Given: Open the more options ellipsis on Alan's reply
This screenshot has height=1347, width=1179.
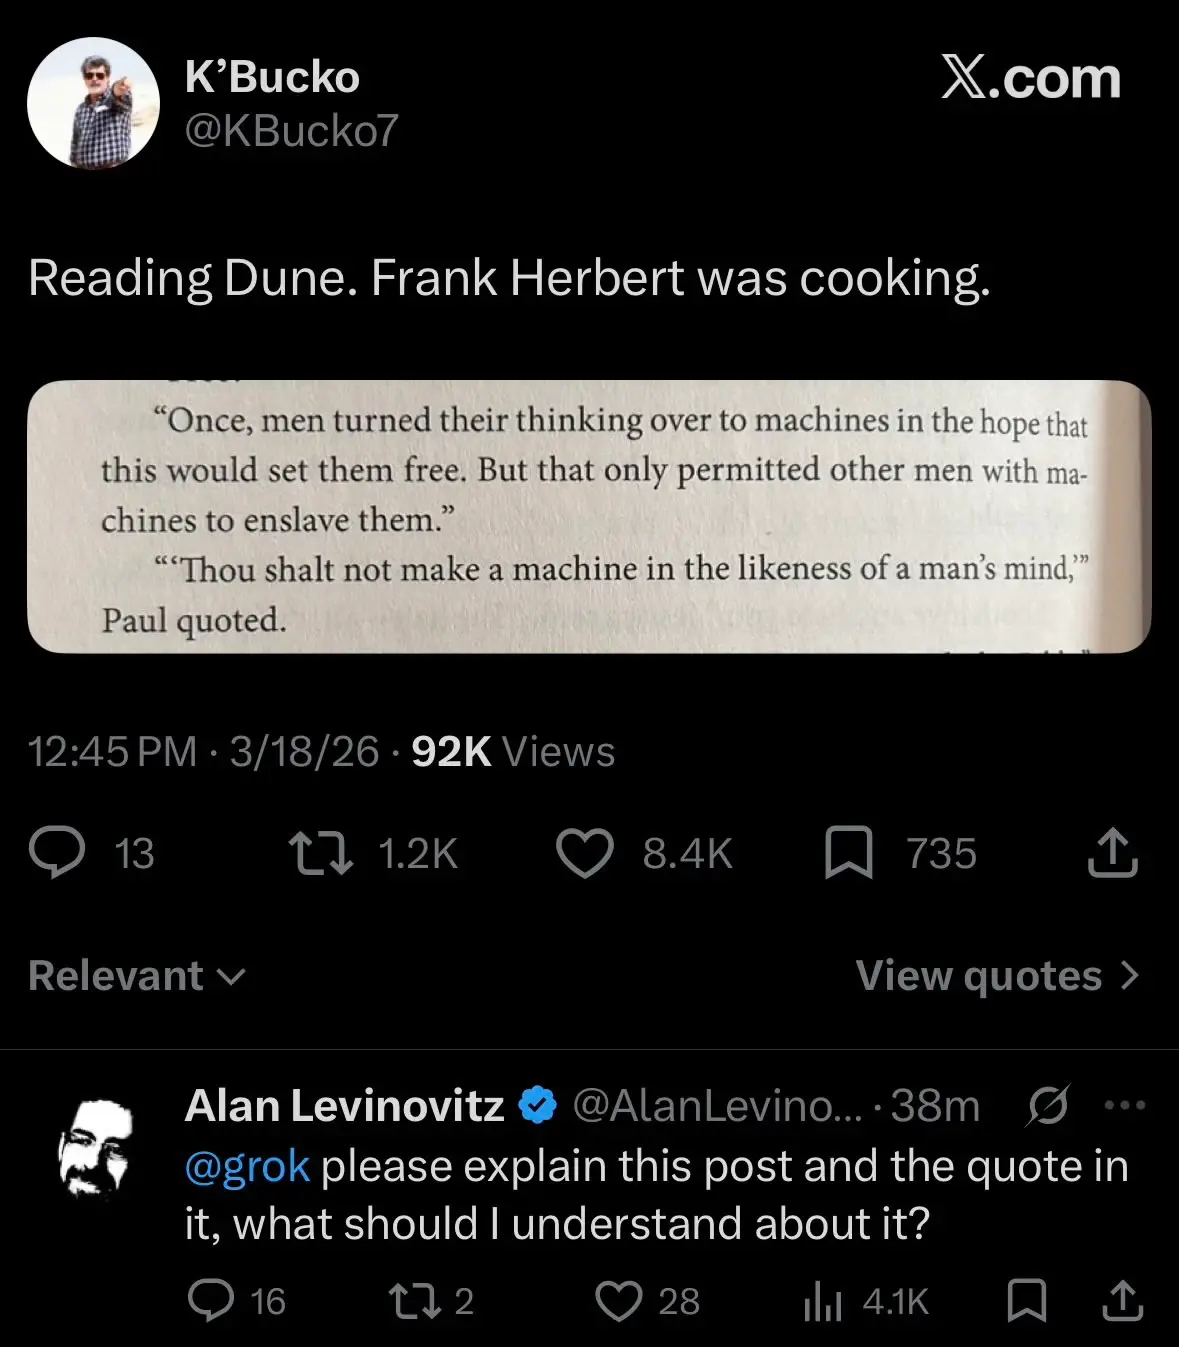Looking at the screenshot, I should tap(1126, 1103).
